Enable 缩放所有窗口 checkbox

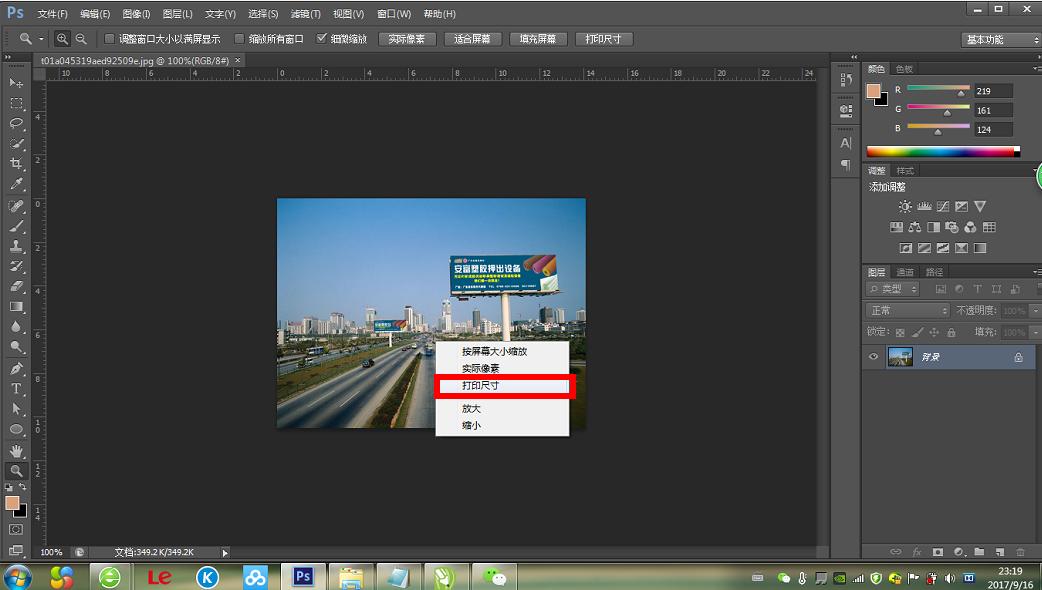(240, 39)
